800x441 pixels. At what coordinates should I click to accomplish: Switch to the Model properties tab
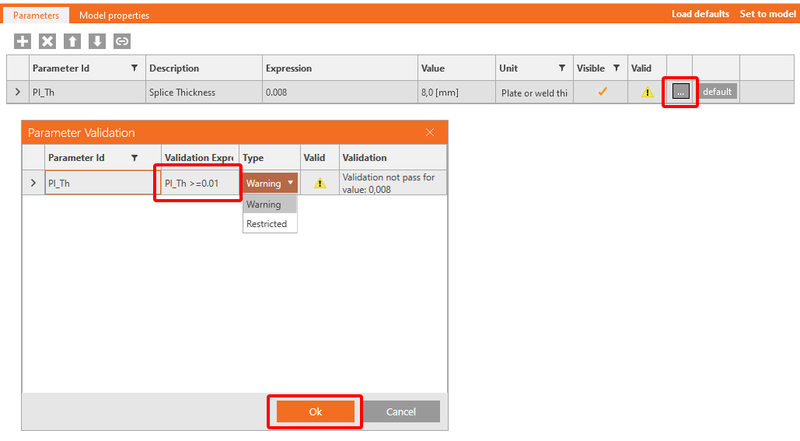pyautogui.click(x=114, y=16)
